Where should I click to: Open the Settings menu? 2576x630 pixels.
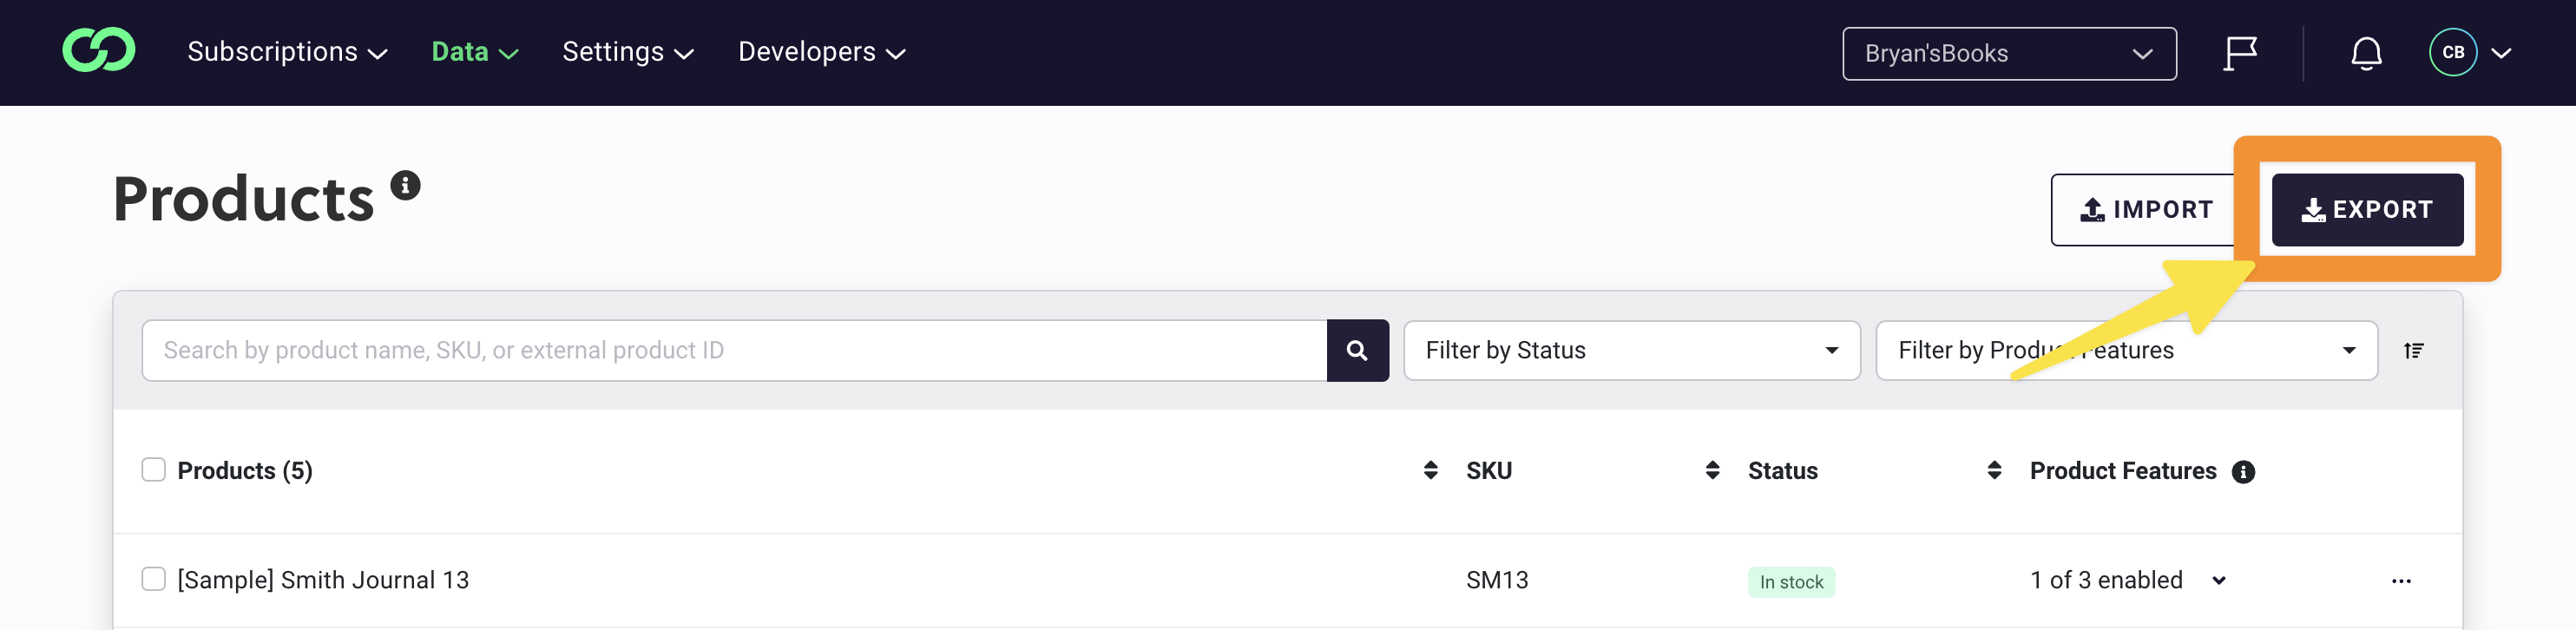coord(628,52)
